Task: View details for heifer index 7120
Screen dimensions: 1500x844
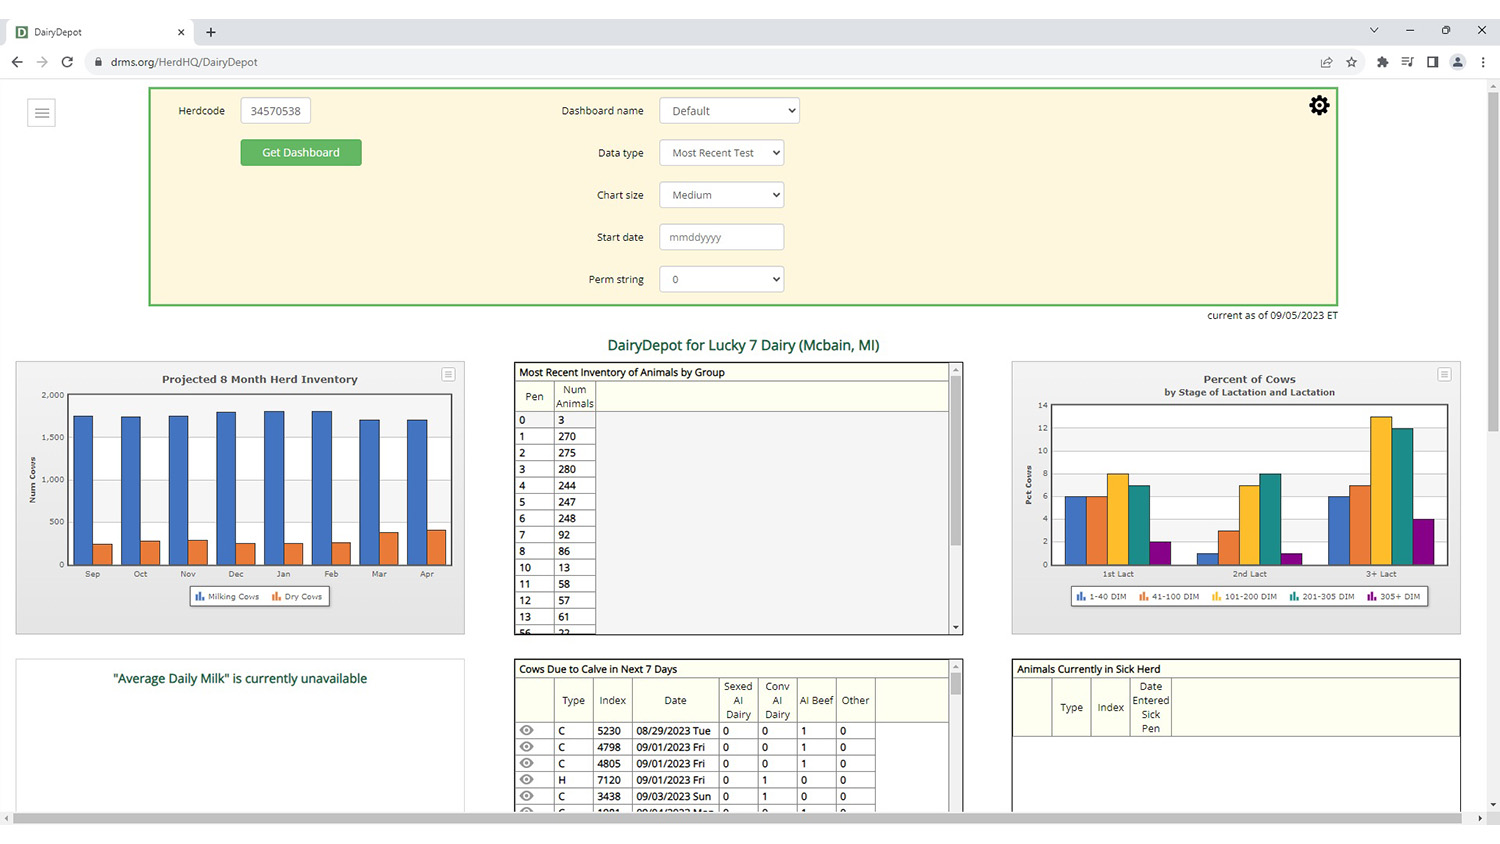Action: click(527, 780)
